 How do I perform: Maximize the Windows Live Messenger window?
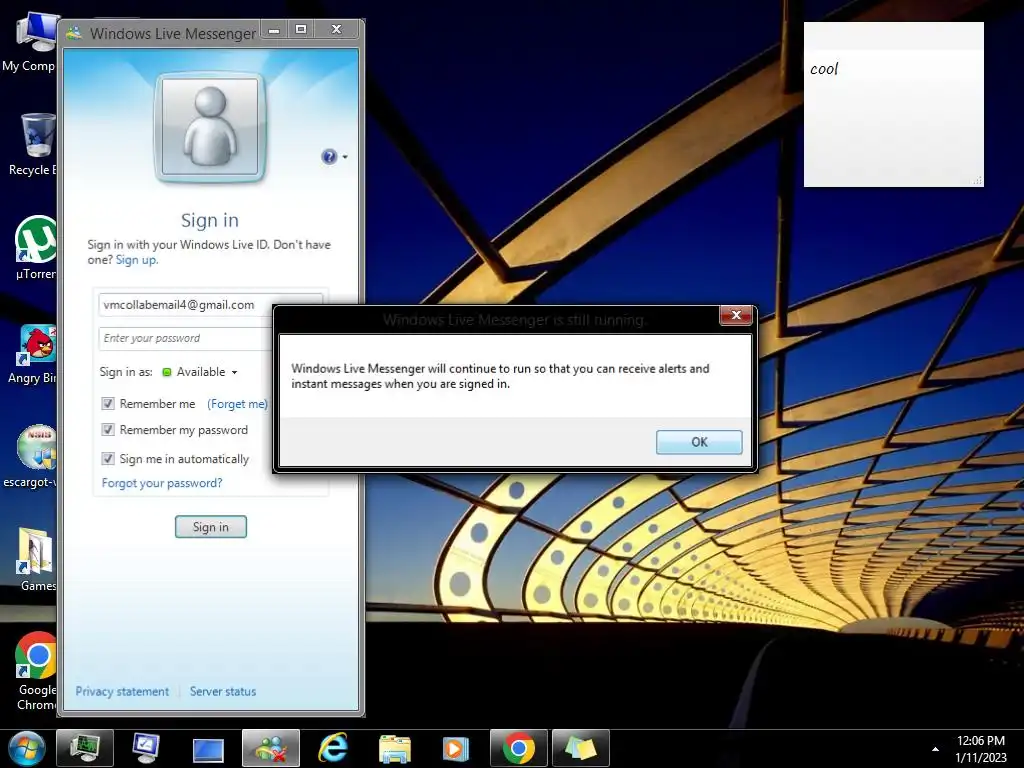300,29
